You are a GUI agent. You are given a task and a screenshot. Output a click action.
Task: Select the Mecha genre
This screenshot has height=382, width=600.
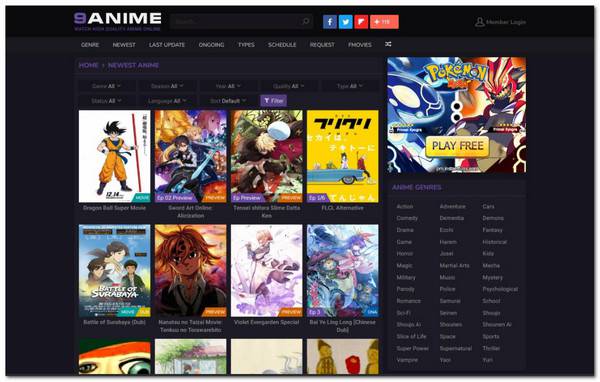(491, 265)
